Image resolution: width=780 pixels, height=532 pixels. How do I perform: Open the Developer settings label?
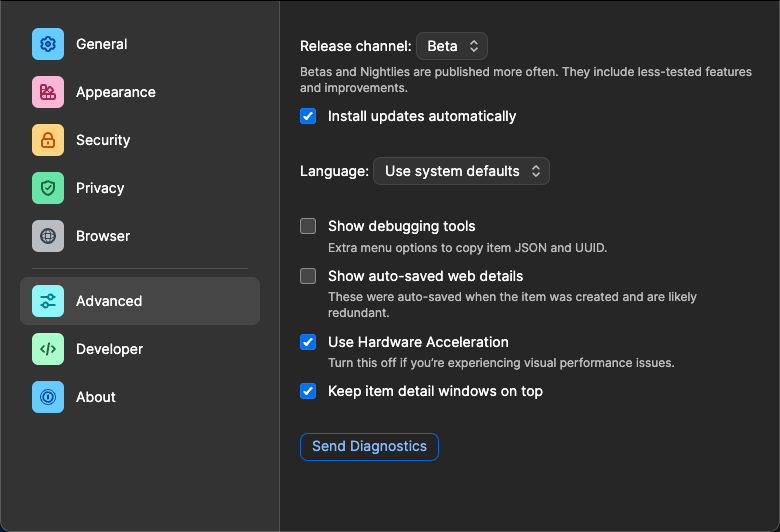109,349
